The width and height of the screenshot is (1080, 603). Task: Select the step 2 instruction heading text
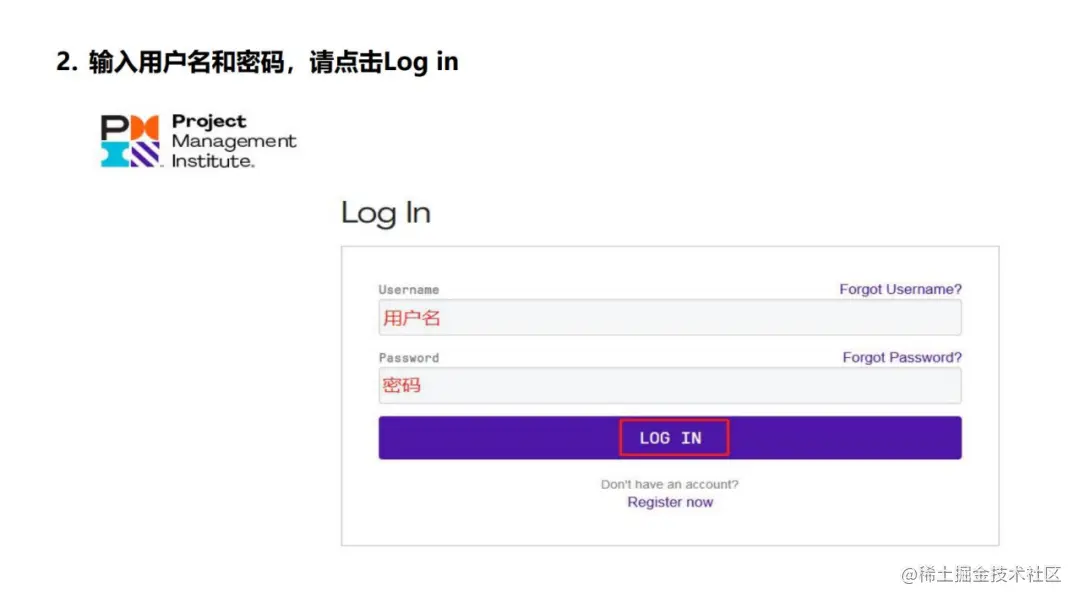point(257,62)
